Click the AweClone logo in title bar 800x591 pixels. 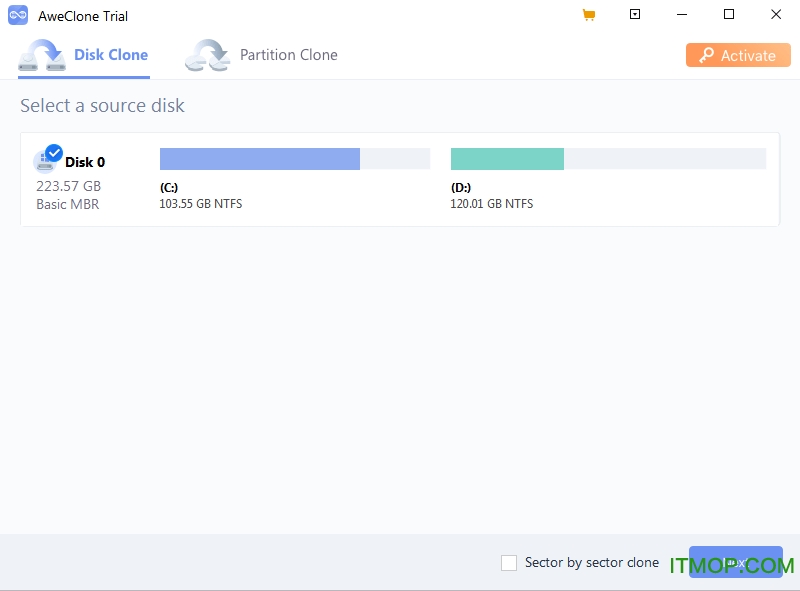(18, 16)
